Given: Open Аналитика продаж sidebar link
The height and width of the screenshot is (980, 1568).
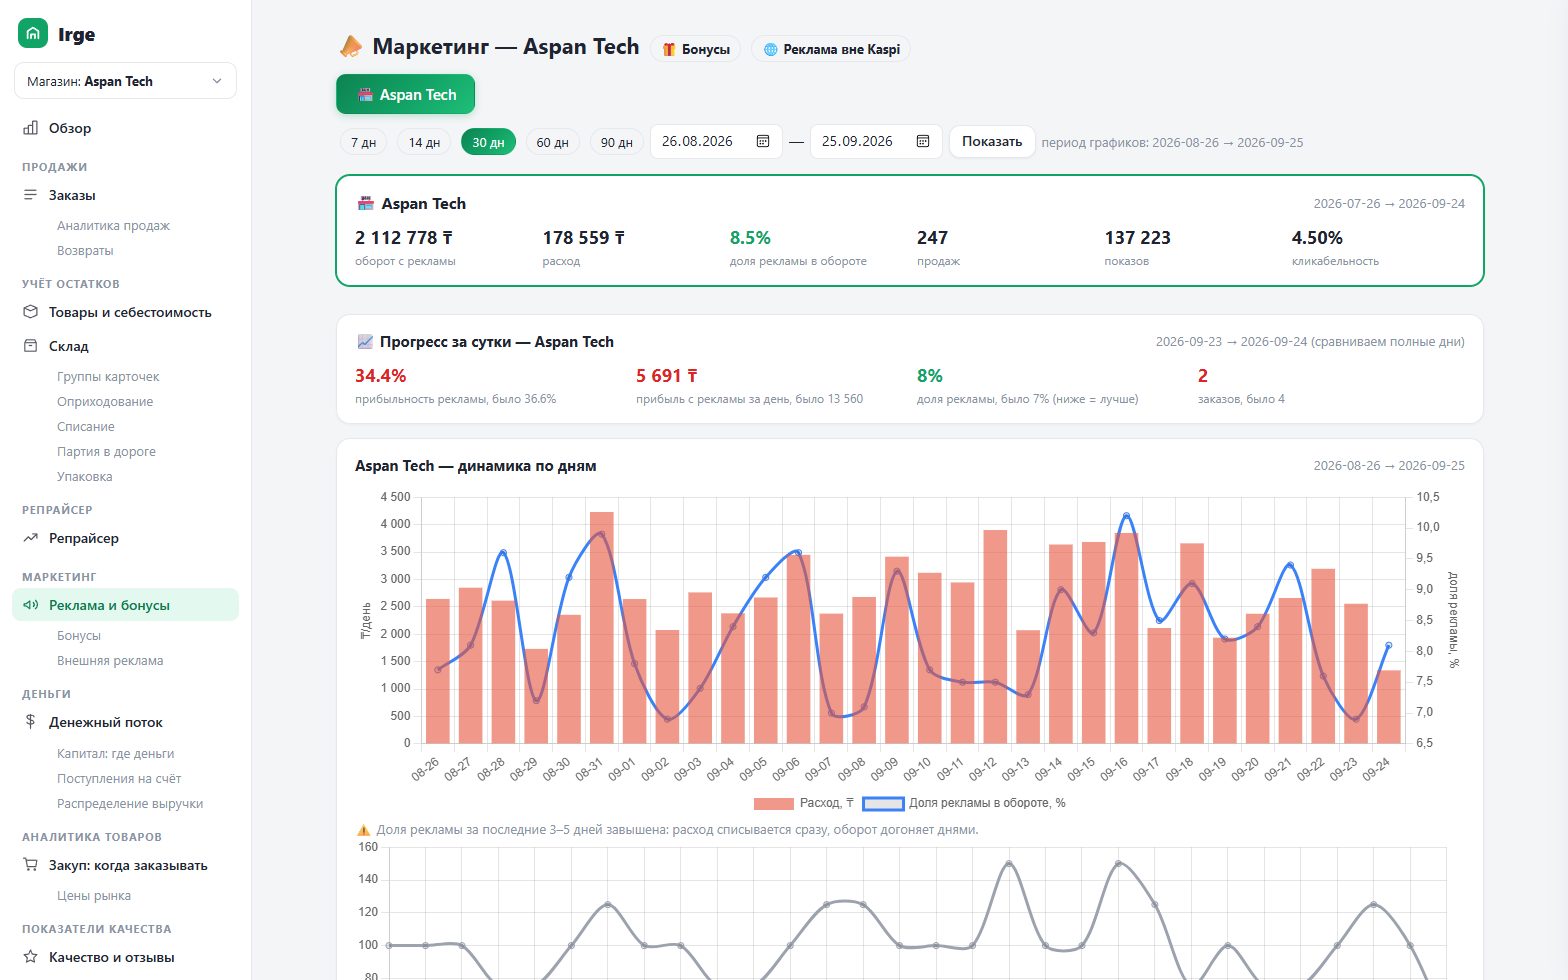Looking at the screenshot, I should point(113,225).
